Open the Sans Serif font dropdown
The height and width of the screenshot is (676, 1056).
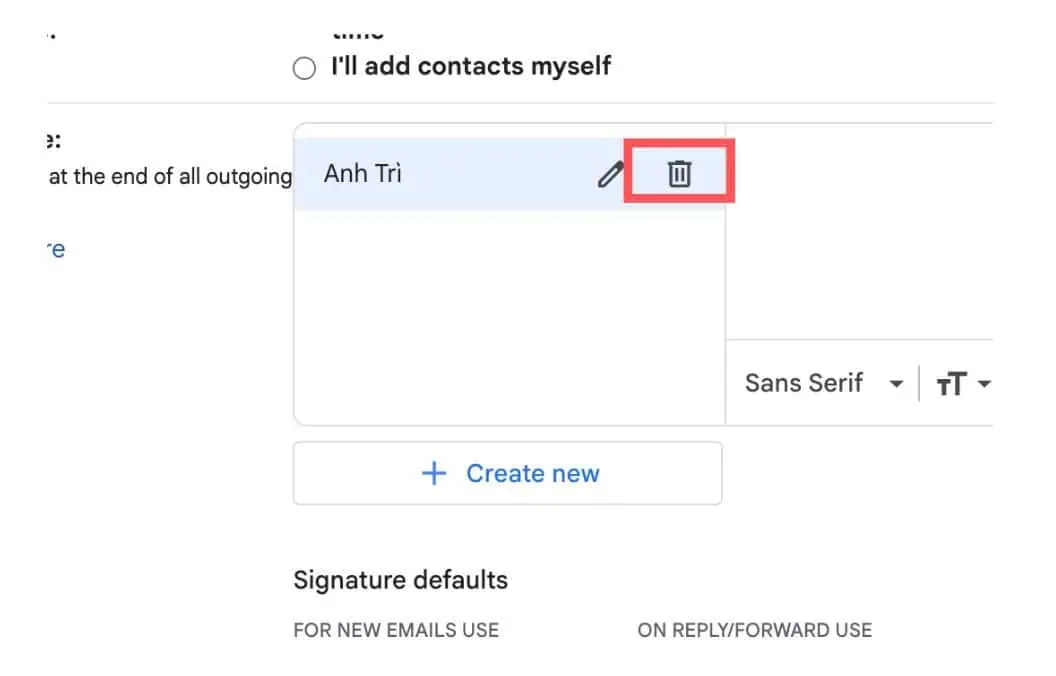804,383
